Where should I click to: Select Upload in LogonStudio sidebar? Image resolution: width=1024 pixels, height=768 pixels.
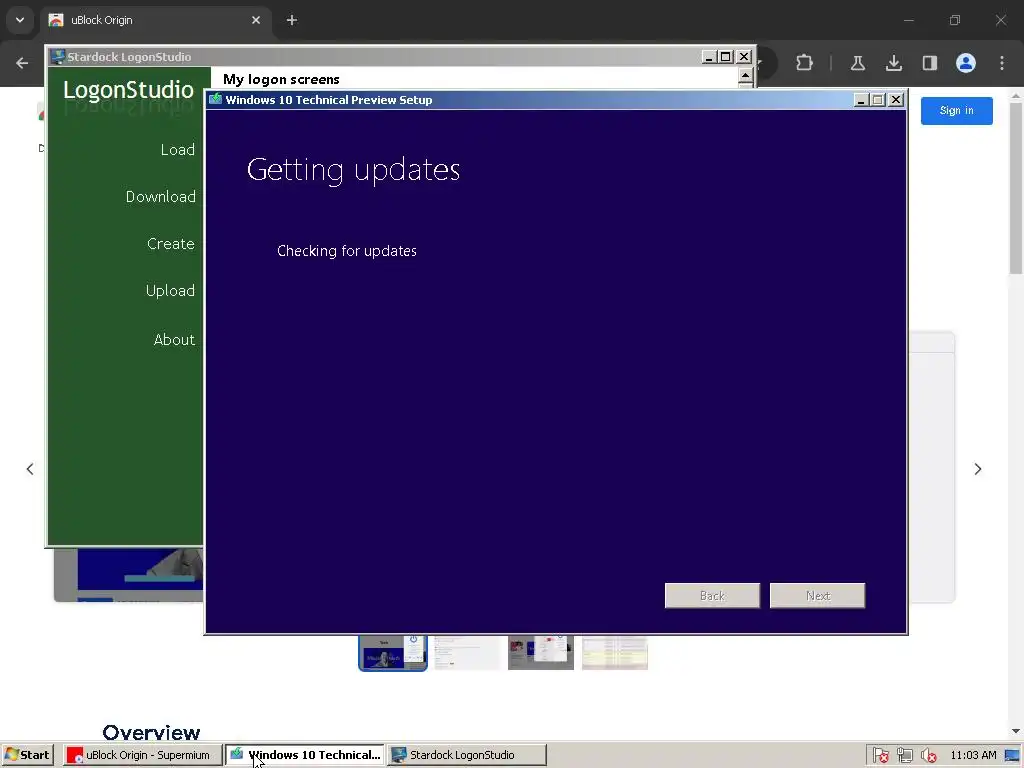tap(170, 291)
